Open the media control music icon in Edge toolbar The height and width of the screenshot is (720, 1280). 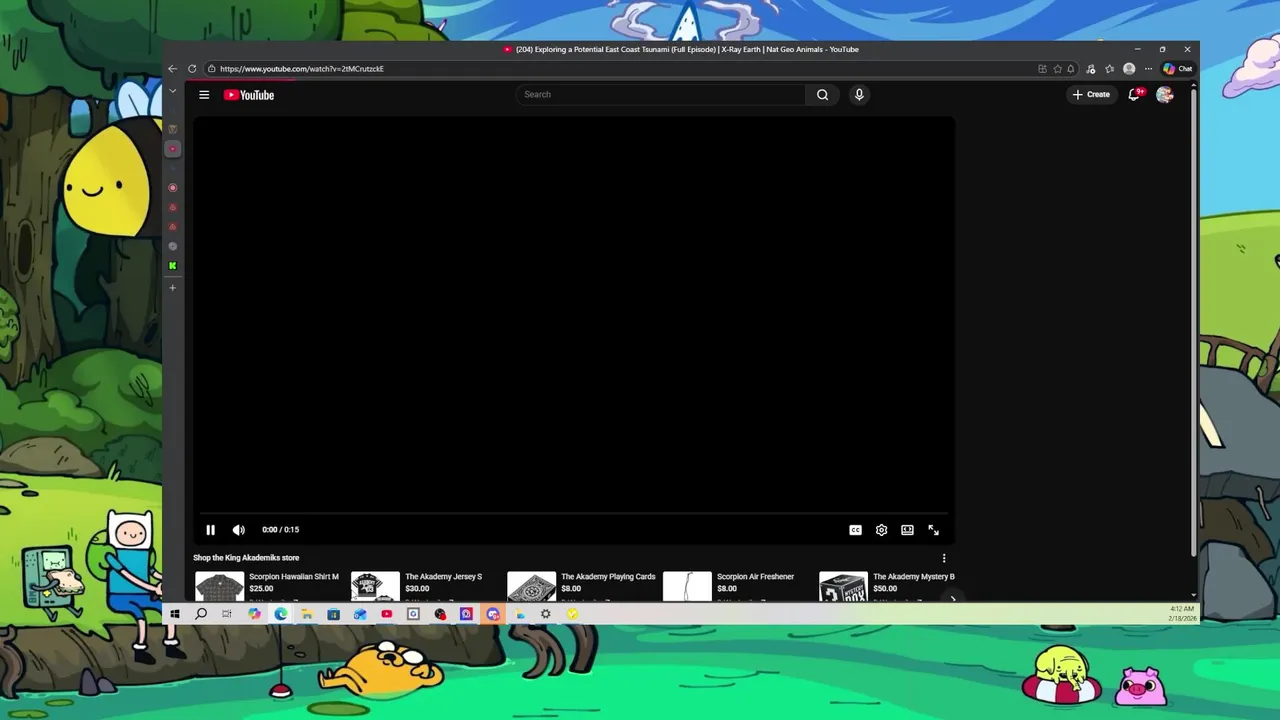[x=1091, y=69]
